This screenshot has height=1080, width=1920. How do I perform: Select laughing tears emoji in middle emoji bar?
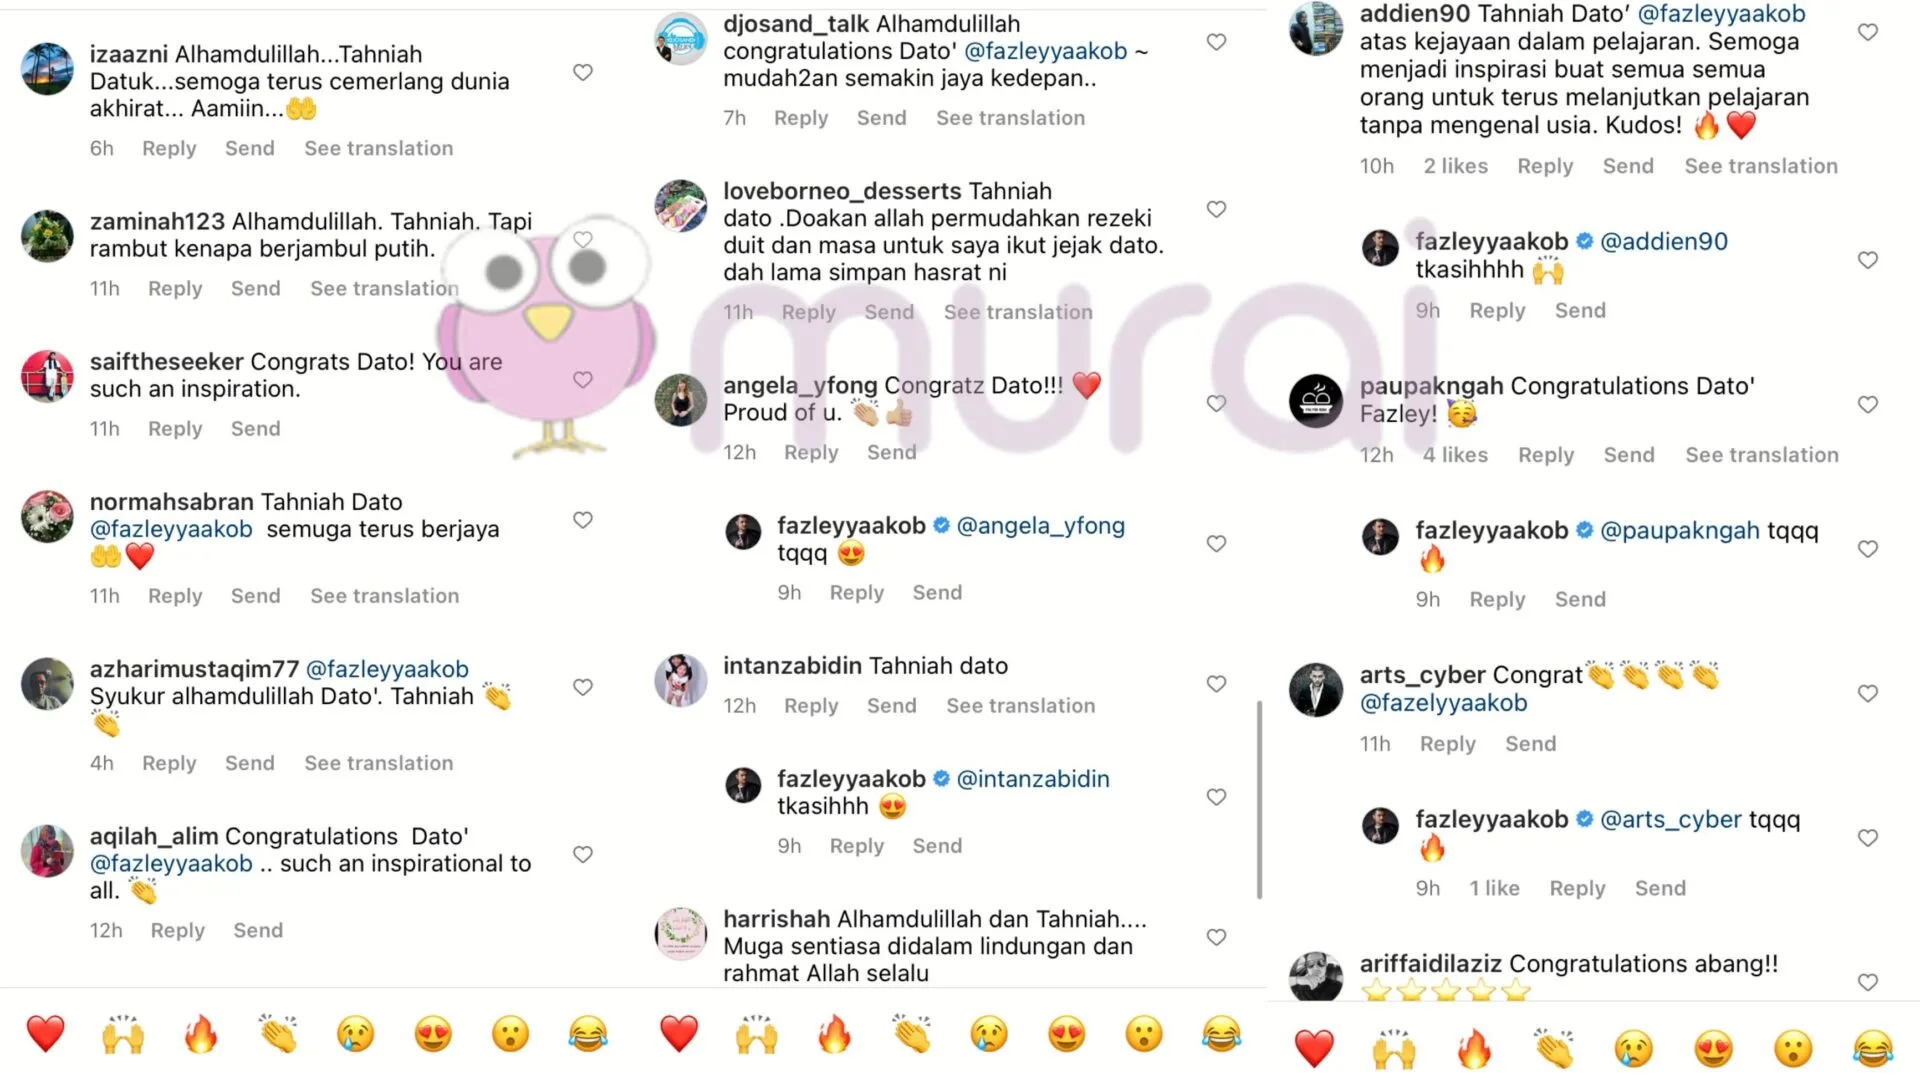(x=1221, y=1033)
